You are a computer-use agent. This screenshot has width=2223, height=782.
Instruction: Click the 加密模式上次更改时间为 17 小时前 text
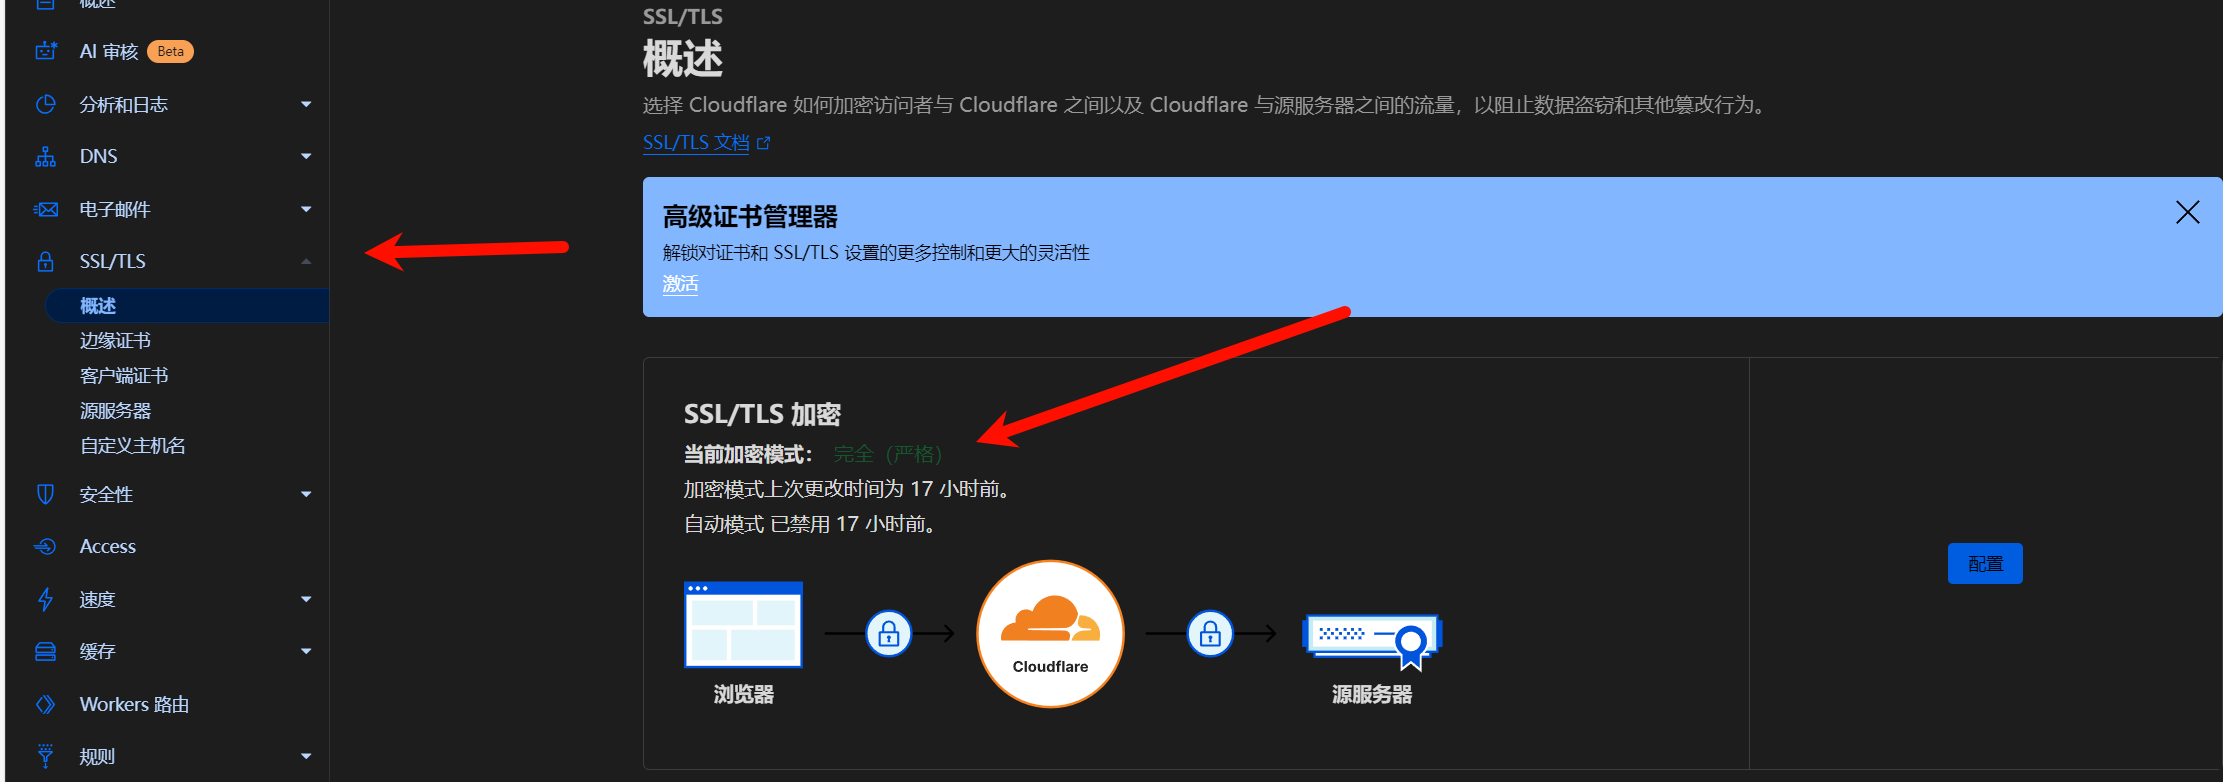848,489
